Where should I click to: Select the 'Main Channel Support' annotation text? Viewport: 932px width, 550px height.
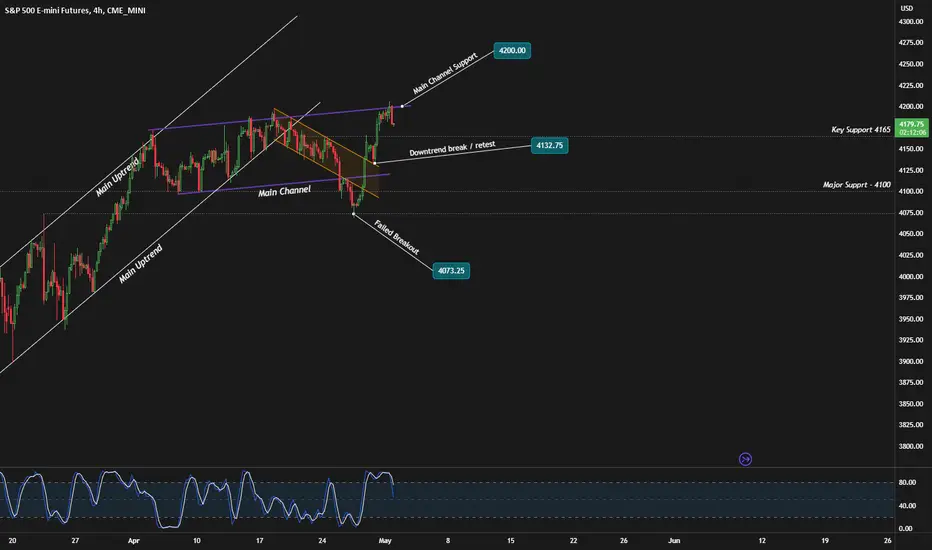pos(445,73)
